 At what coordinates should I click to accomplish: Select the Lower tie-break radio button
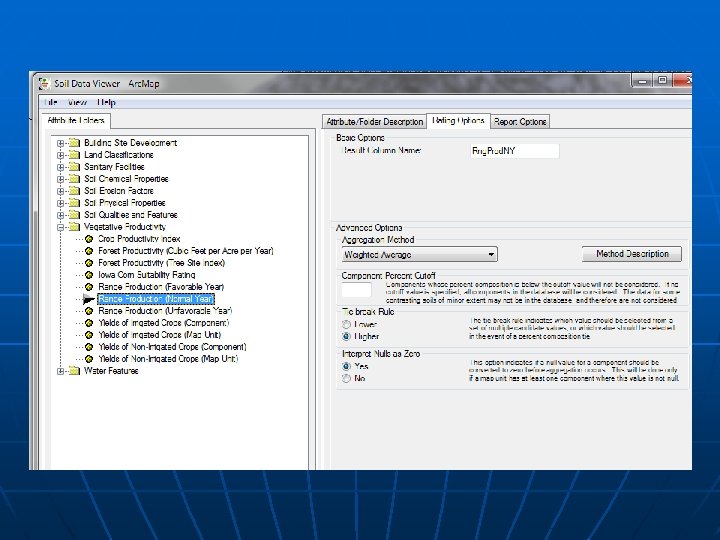[x=347, y=324]
